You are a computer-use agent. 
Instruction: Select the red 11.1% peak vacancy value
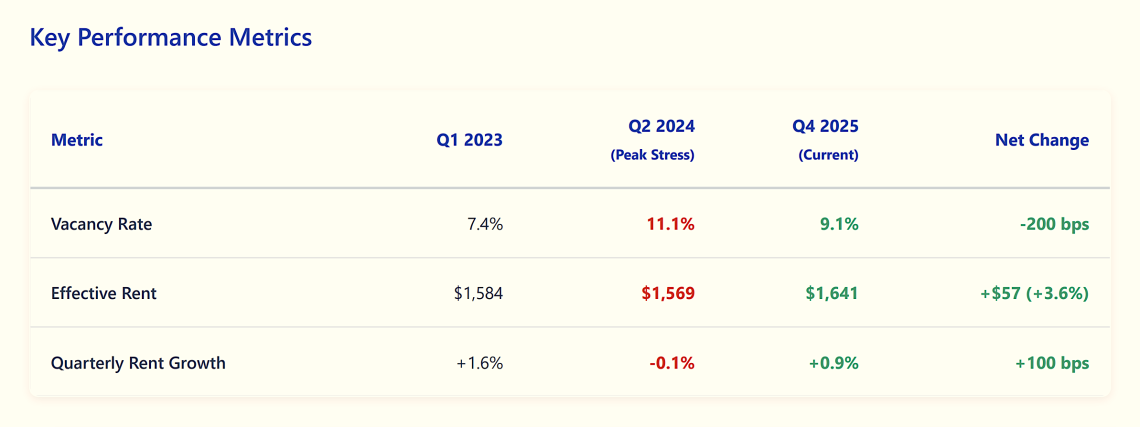(670, 224)
